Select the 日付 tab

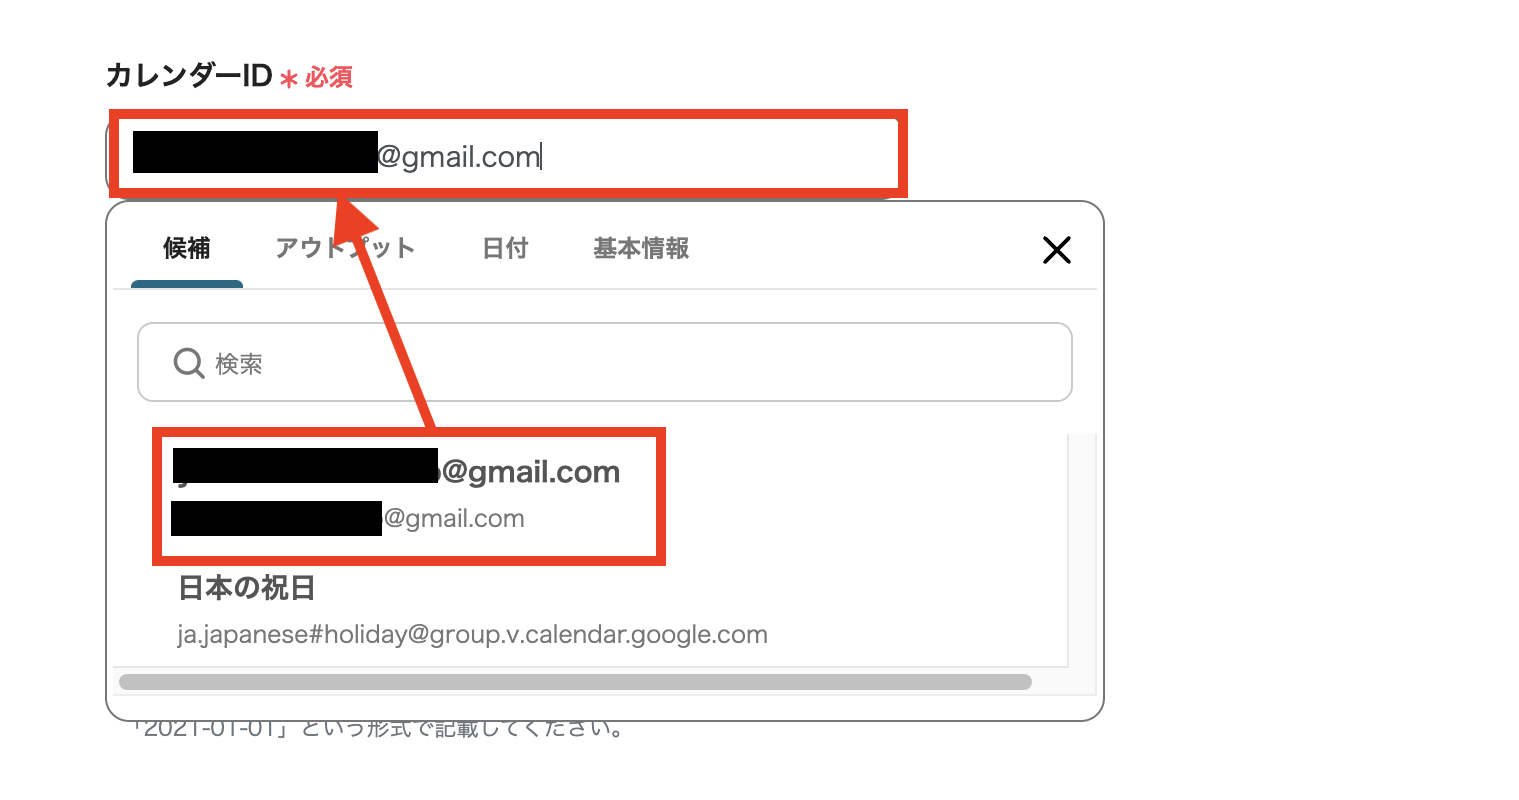[505, 248]
